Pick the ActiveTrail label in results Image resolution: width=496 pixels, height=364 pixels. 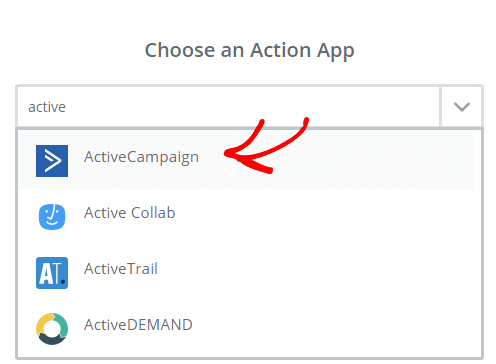[x=121, y=269]
